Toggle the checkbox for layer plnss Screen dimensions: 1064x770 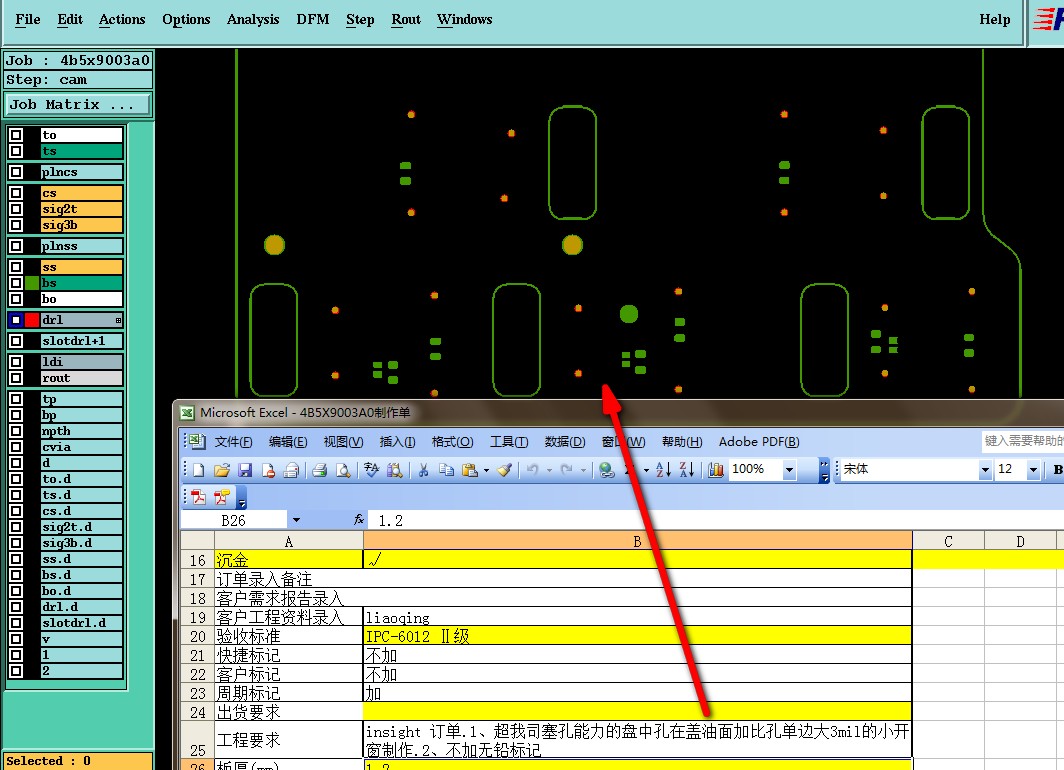coord(16,246)
